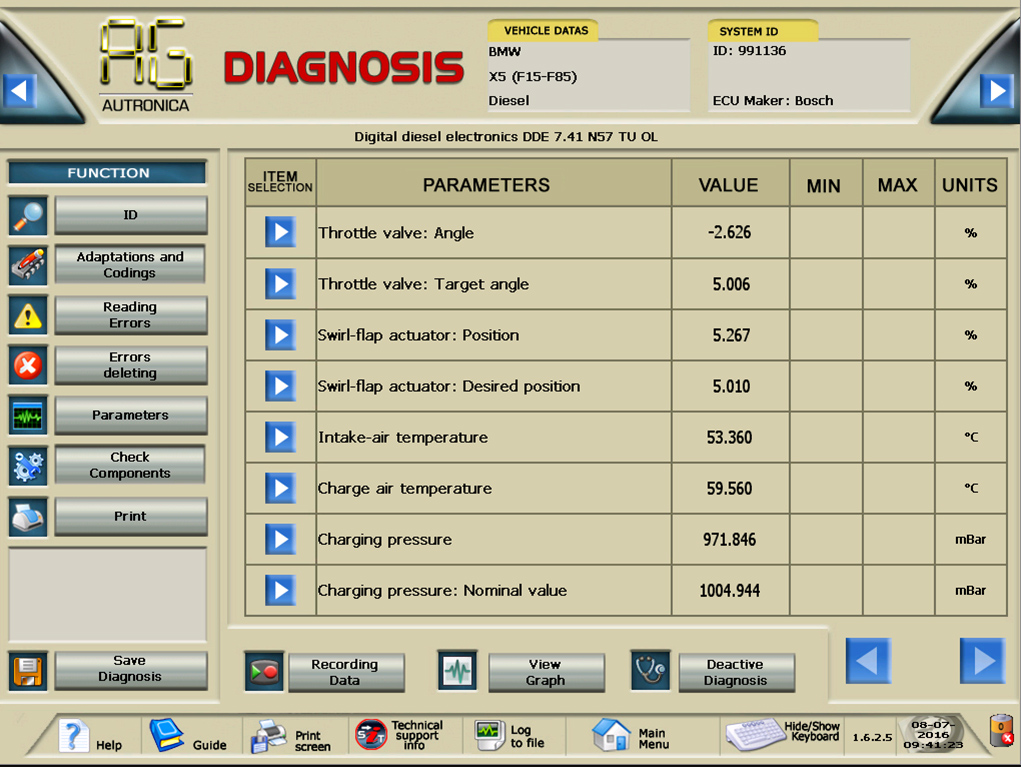This screenshot has width=1021, height=767.
Task: Open the Guide from bottom bar
Action: pyautogui.click(x=188, y=738)
